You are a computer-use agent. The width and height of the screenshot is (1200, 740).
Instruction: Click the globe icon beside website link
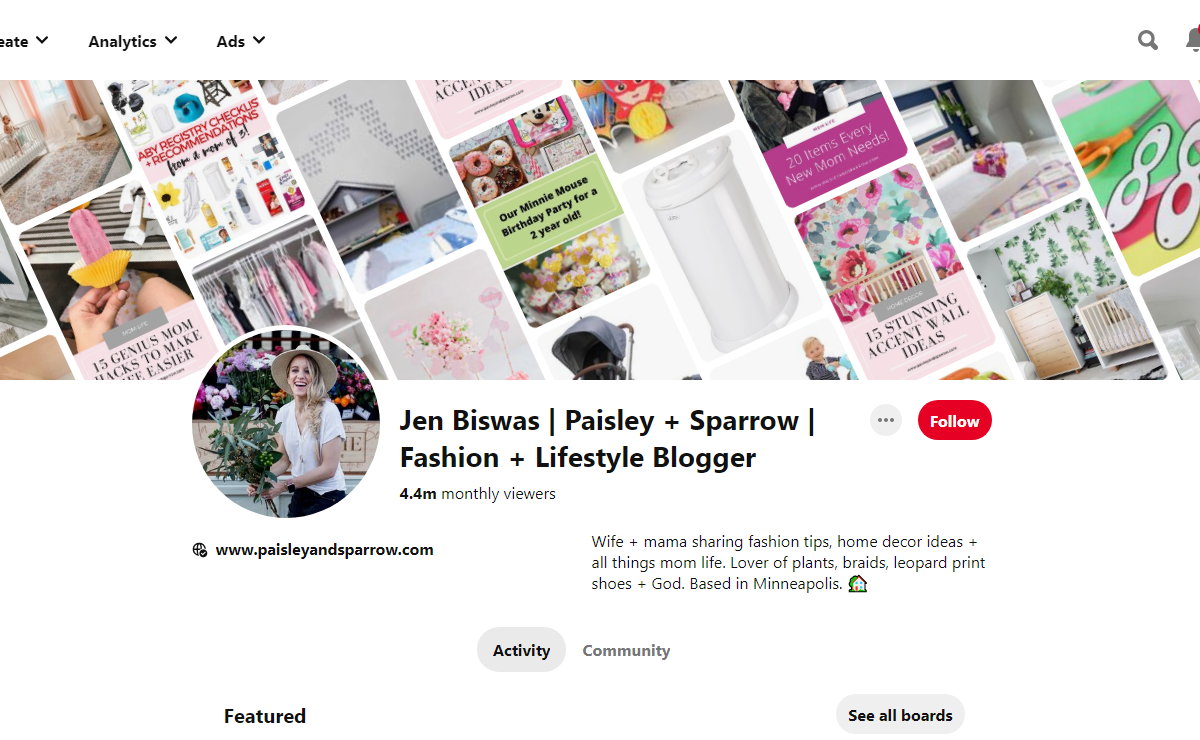[200, 550]
